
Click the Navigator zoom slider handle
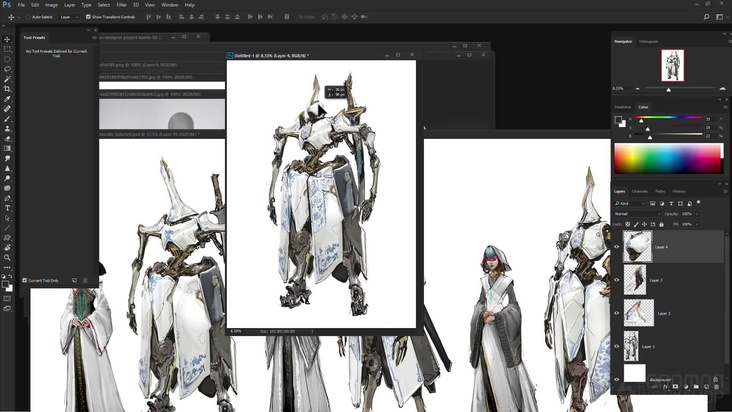[x=669, y=89]
